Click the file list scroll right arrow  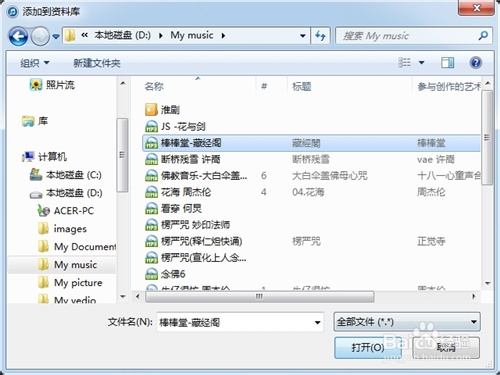(474, 296)
